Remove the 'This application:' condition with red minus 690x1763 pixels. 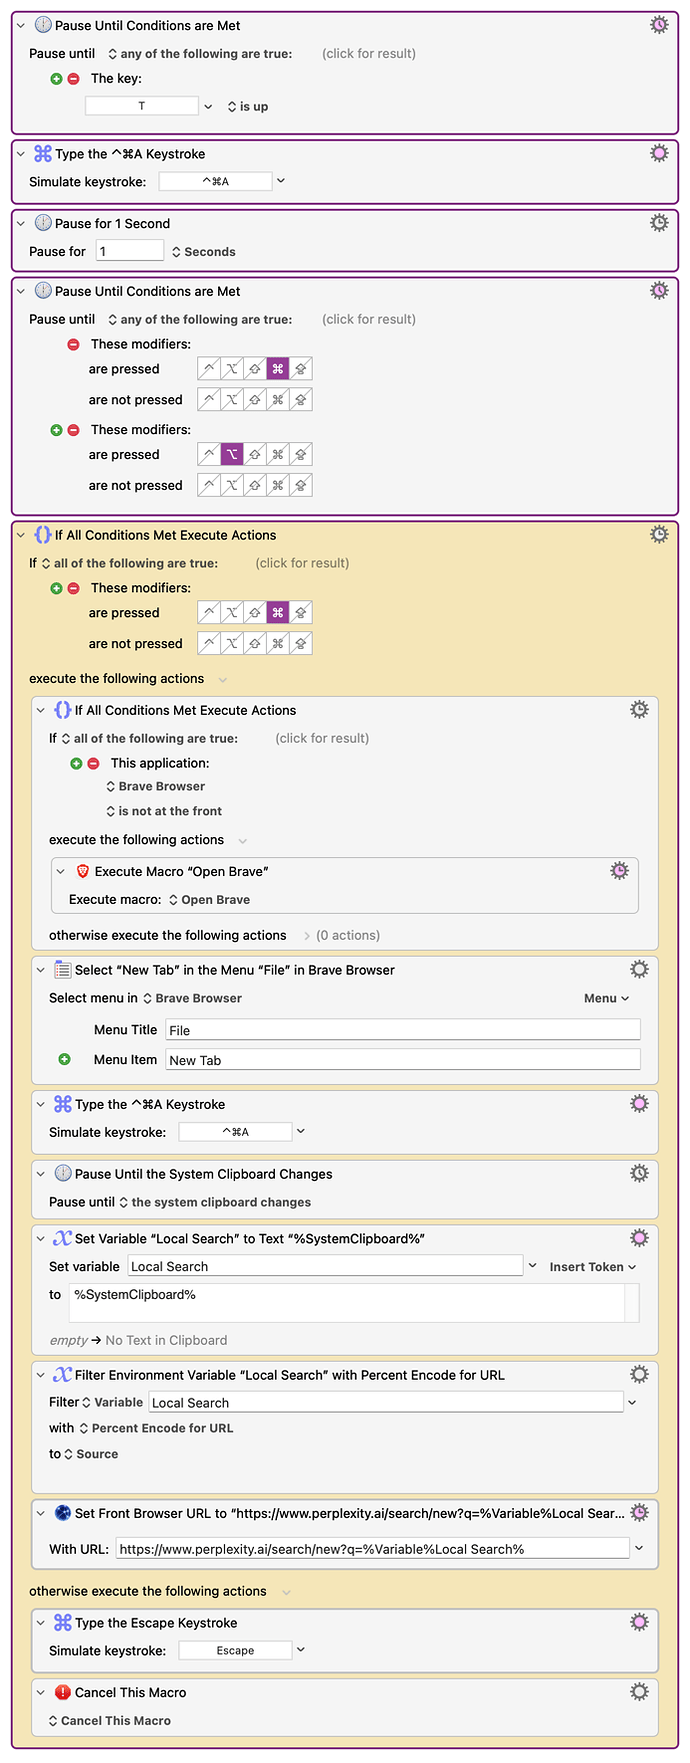(x=93, y=764)
